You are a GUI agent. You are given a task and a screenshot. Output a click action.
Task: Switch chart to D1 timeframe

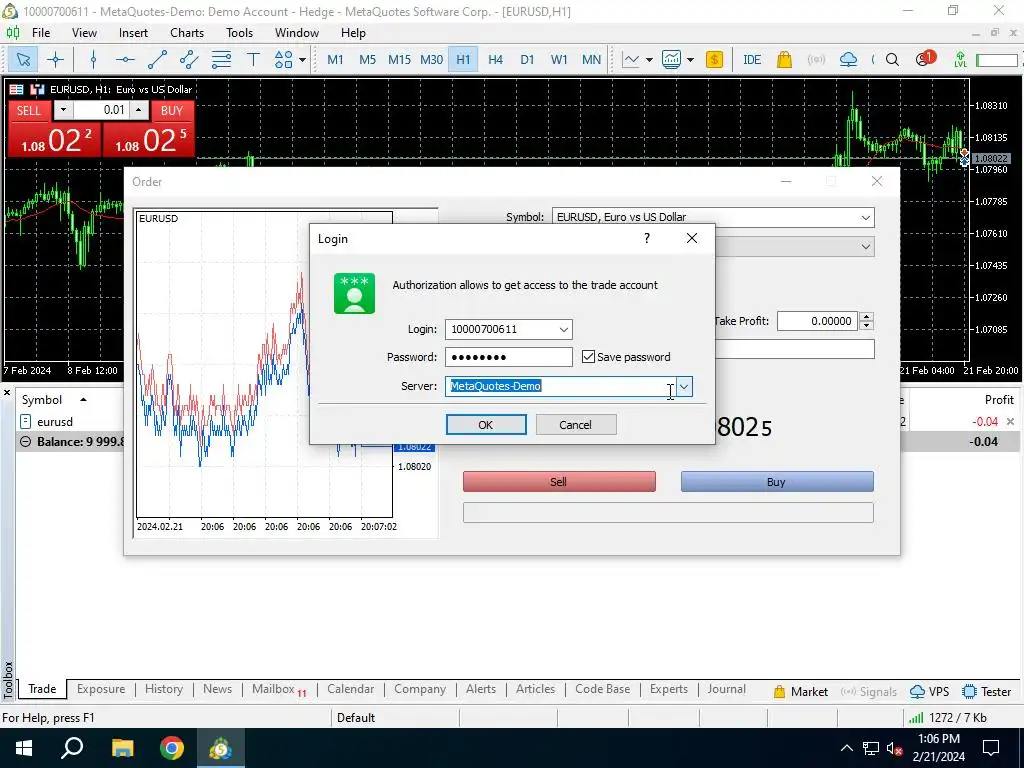point(527,60)
